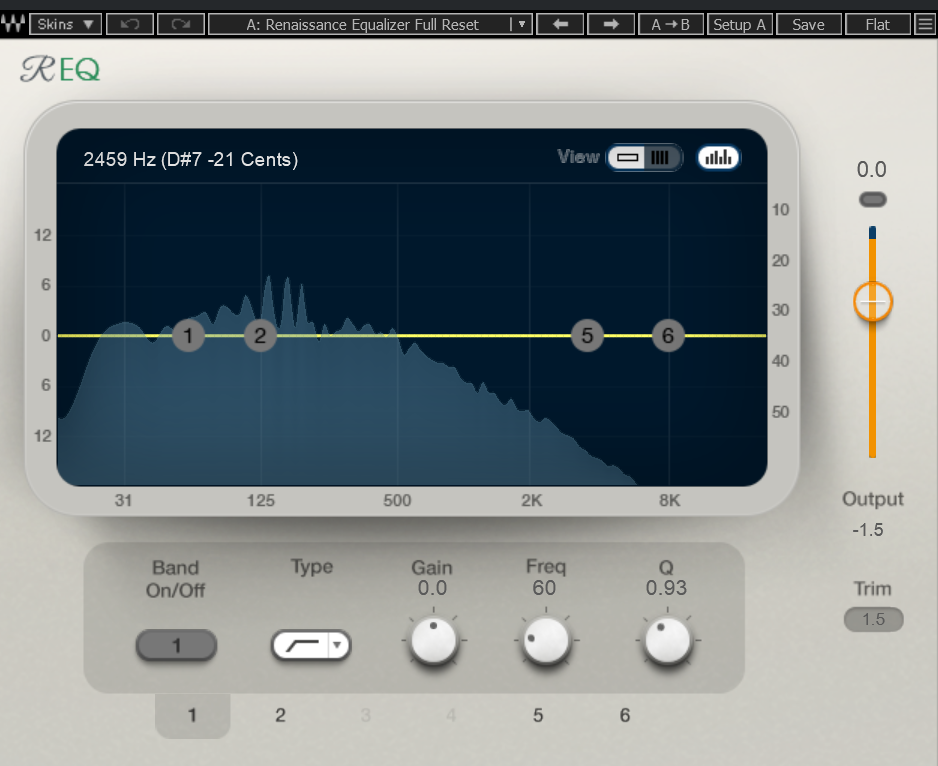Click the Save button
Viewport: 938px width, 766px height.
[x=808, y=25]
